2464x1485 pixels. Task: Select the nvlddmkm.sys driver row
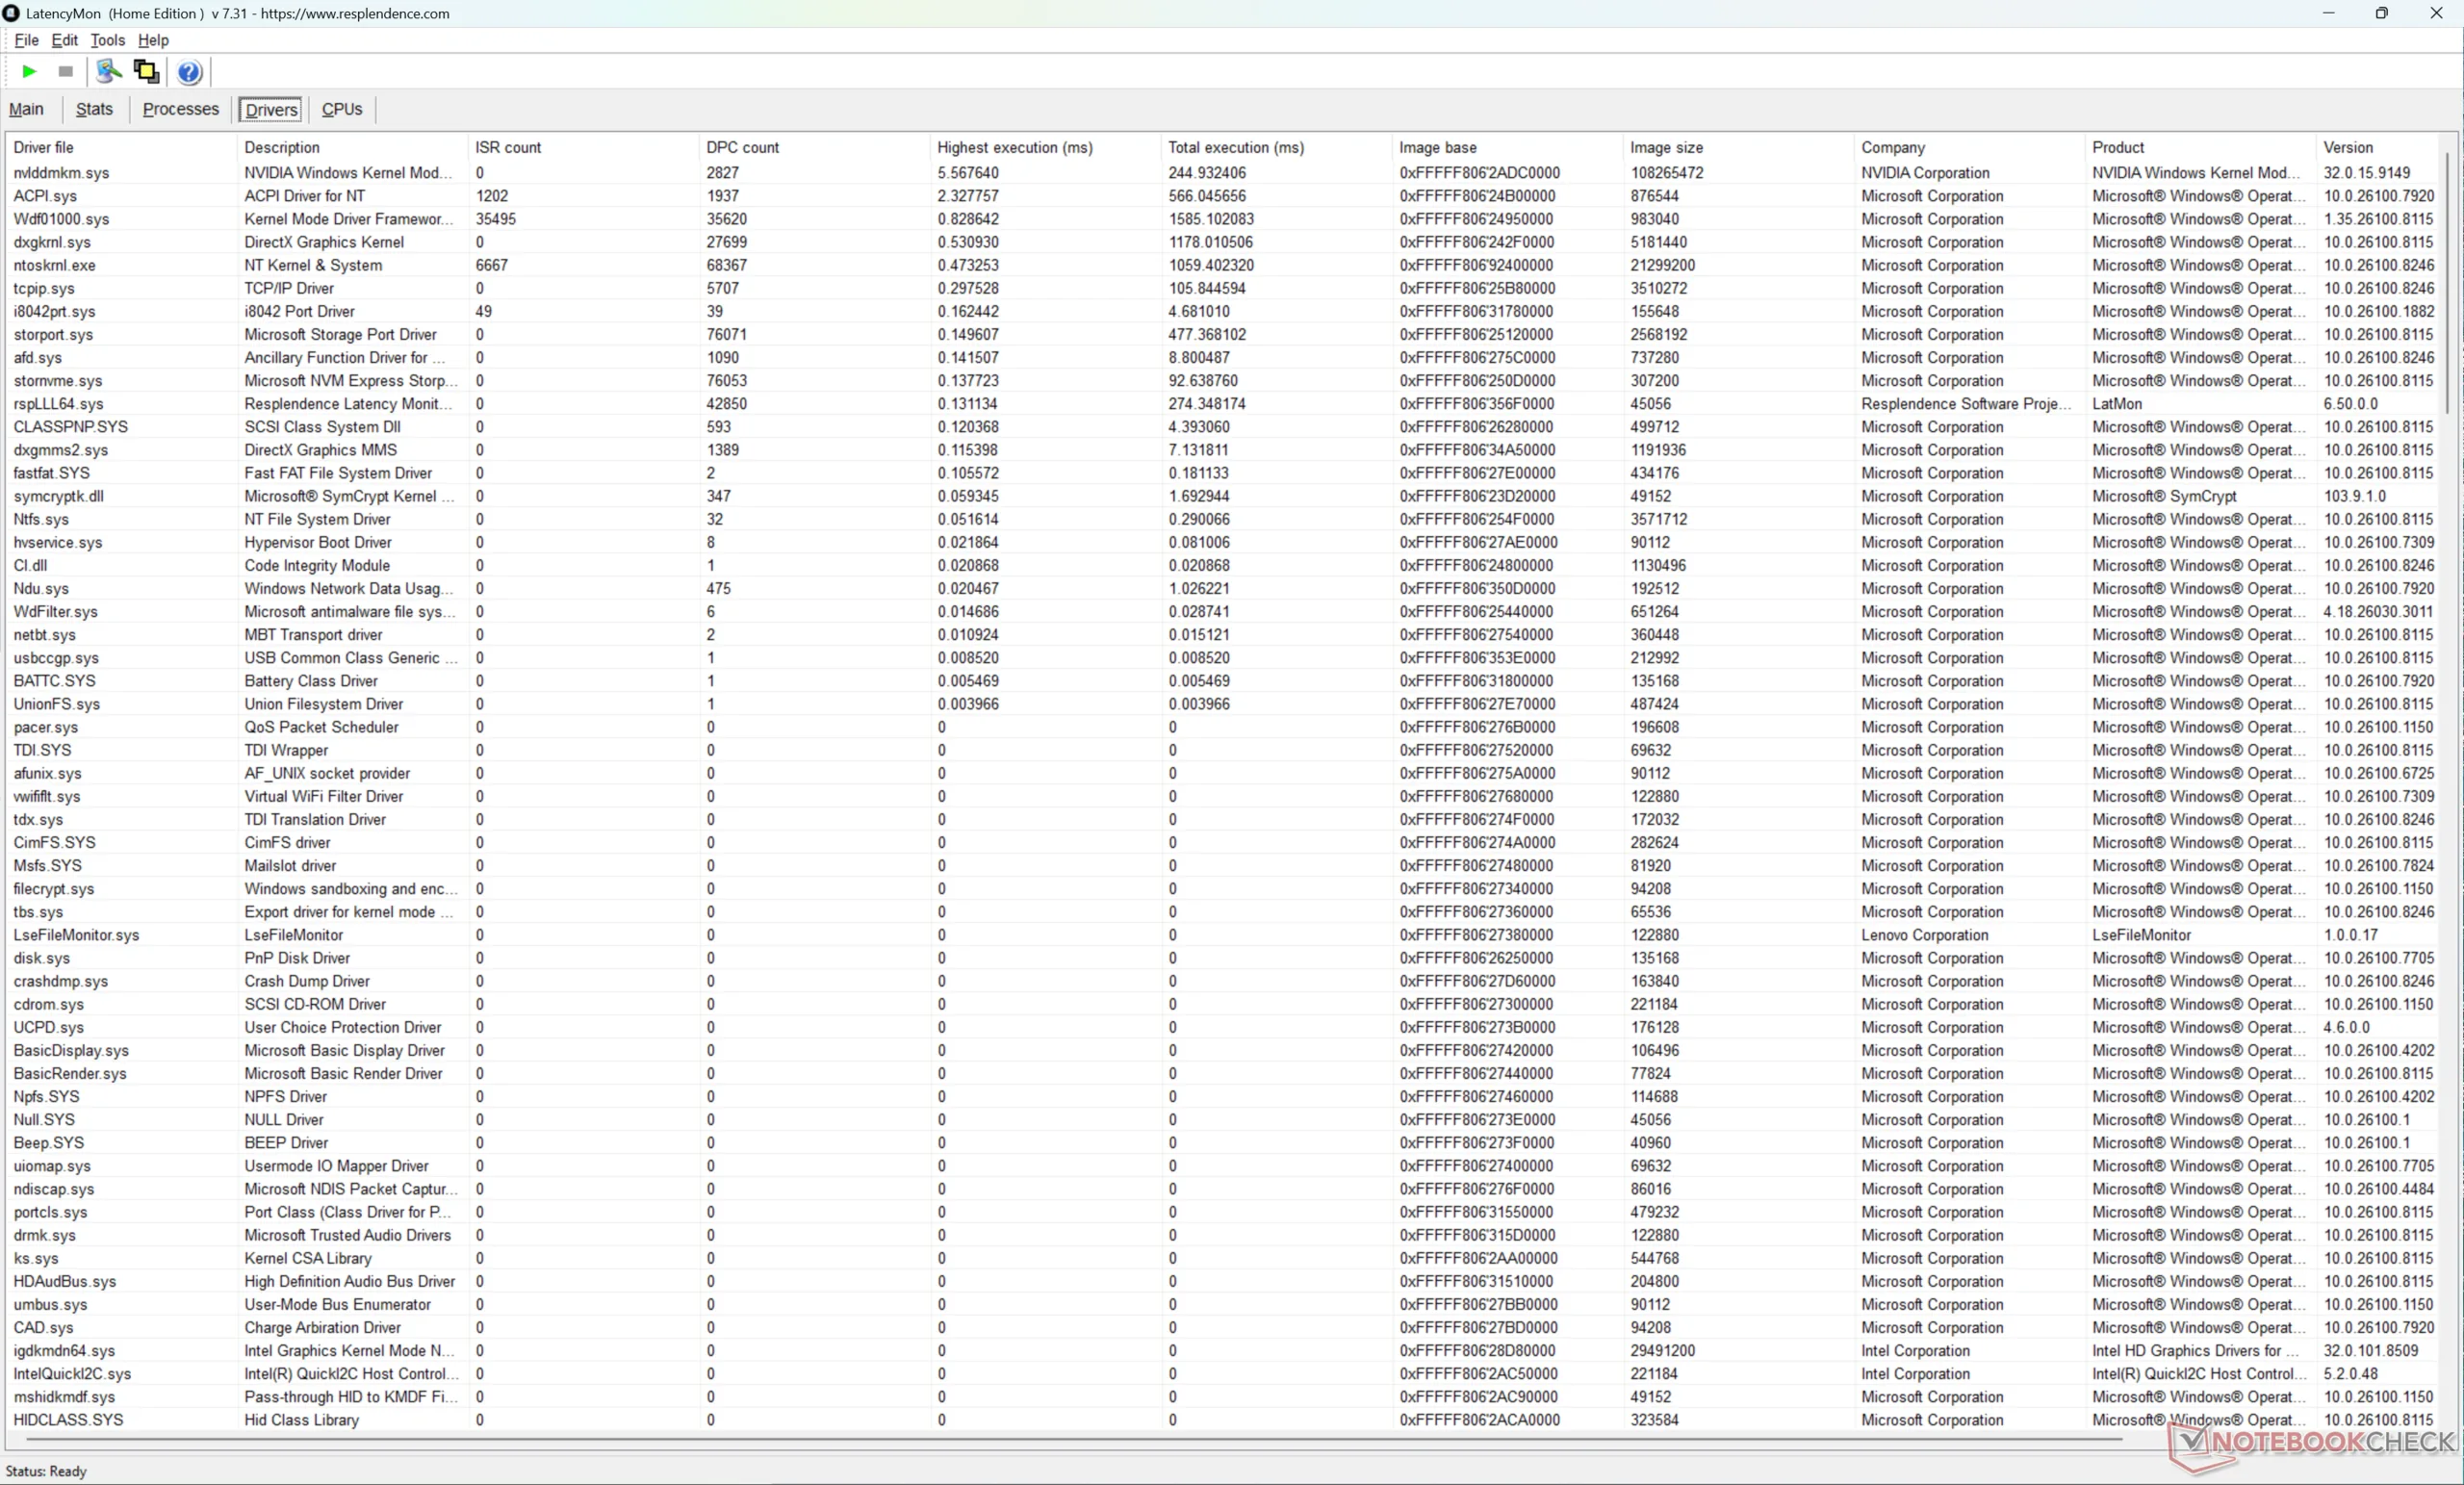[62, 173]
